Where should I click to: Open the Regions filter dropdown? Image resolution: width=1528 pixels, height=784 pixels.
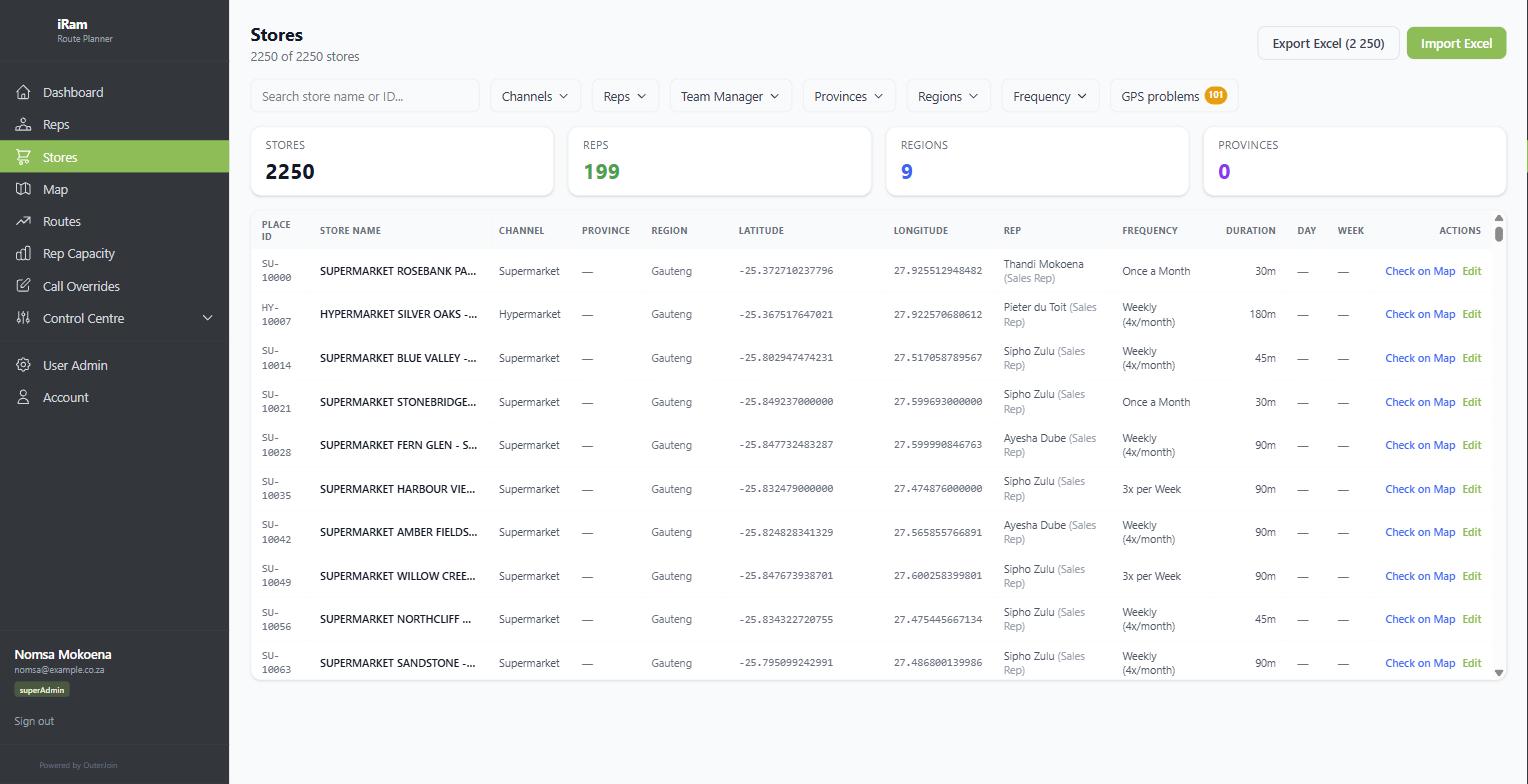pos(949,96)
